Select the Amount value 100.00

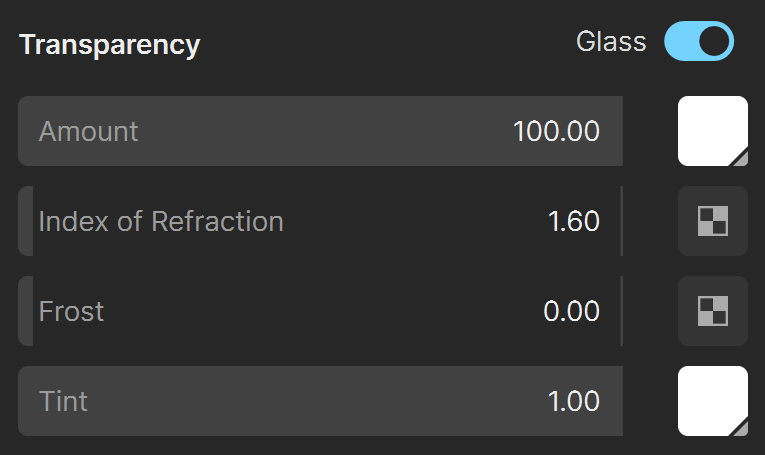[556, 131]
